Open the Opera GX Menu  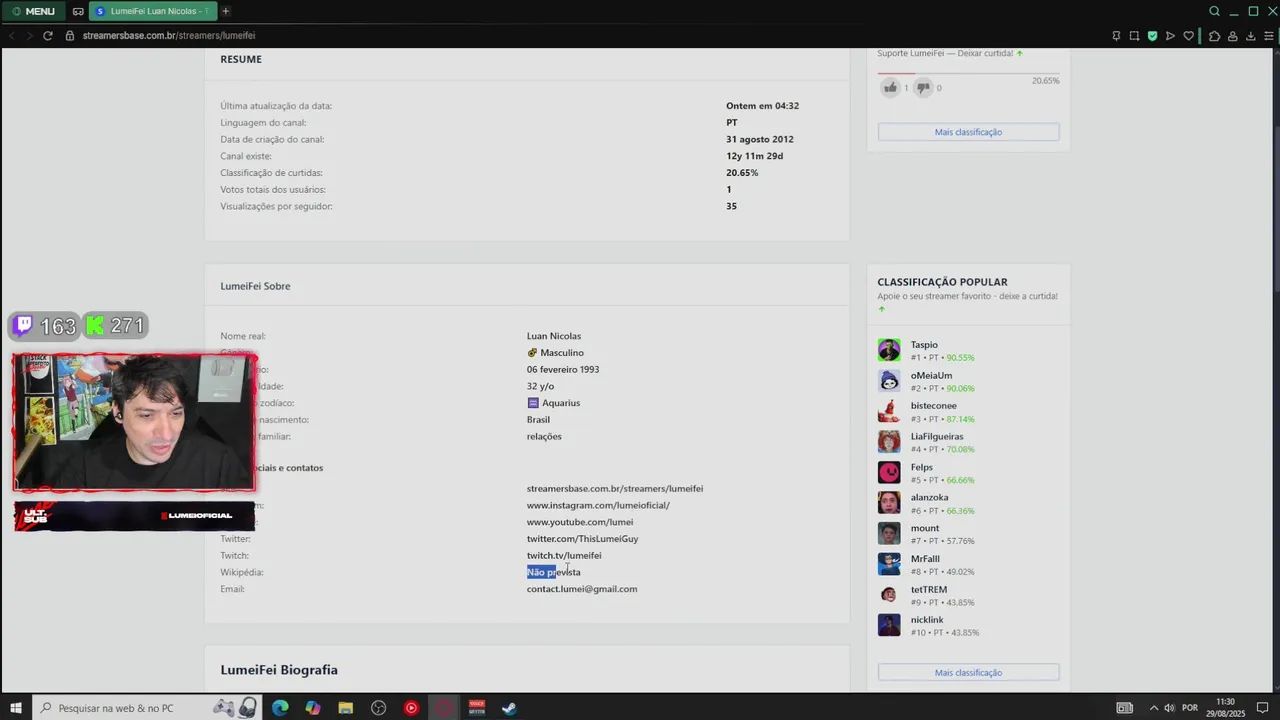34,11
